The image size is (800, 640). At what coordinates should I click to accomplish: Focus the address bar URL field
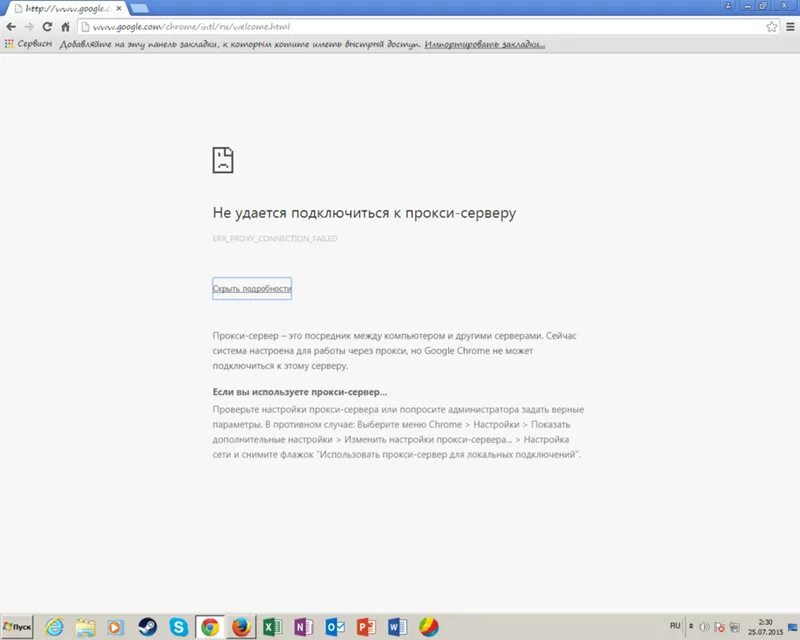[429, 27]
